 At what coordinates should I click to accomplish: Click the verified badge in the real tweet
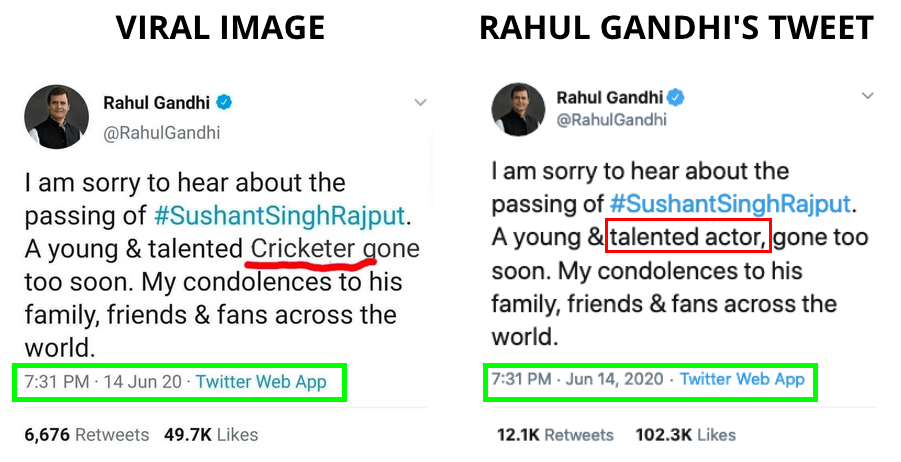coord(676,98)
